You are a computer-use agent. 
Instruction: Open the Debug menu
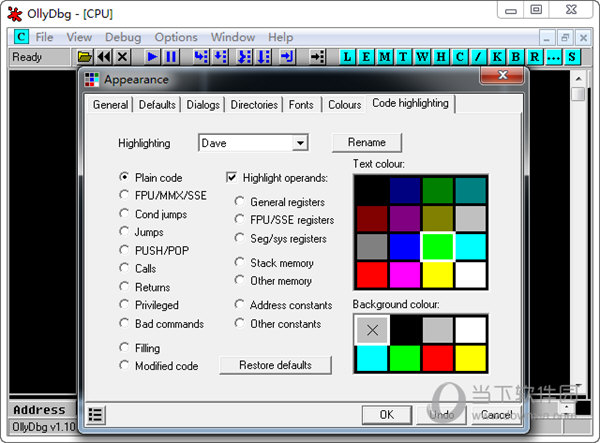click(x=123, y=37)
